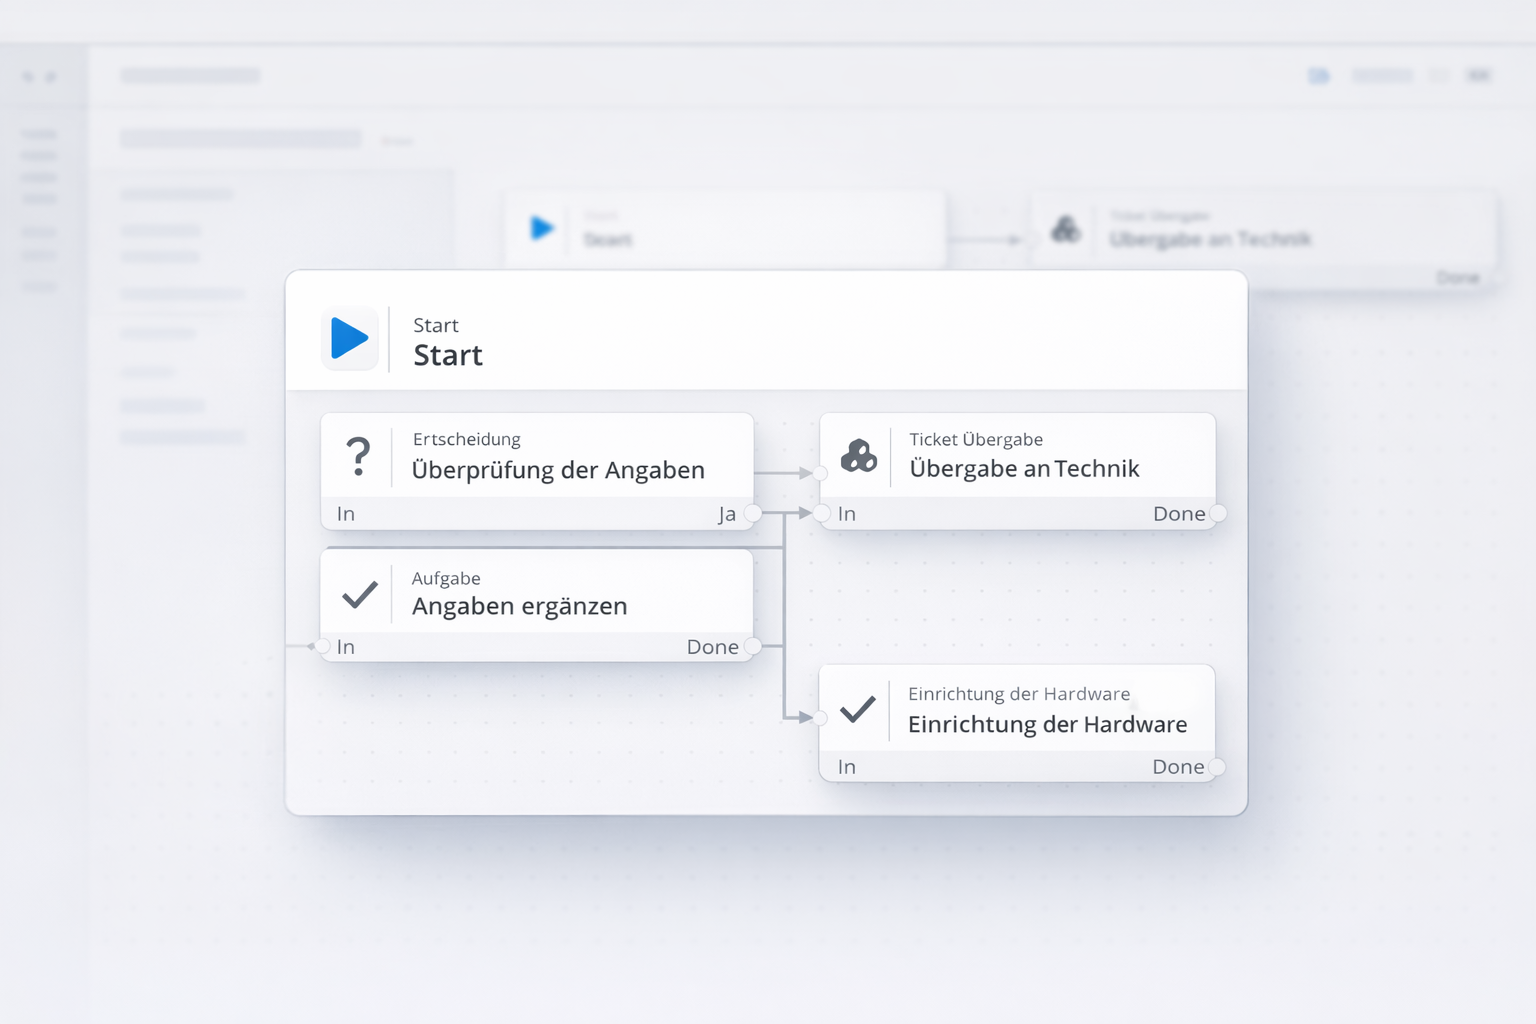Click the In port of Angaben ergänzen
Image resolution: width=1536 pixels, height=1024 pixels.
tap(323, 647)
